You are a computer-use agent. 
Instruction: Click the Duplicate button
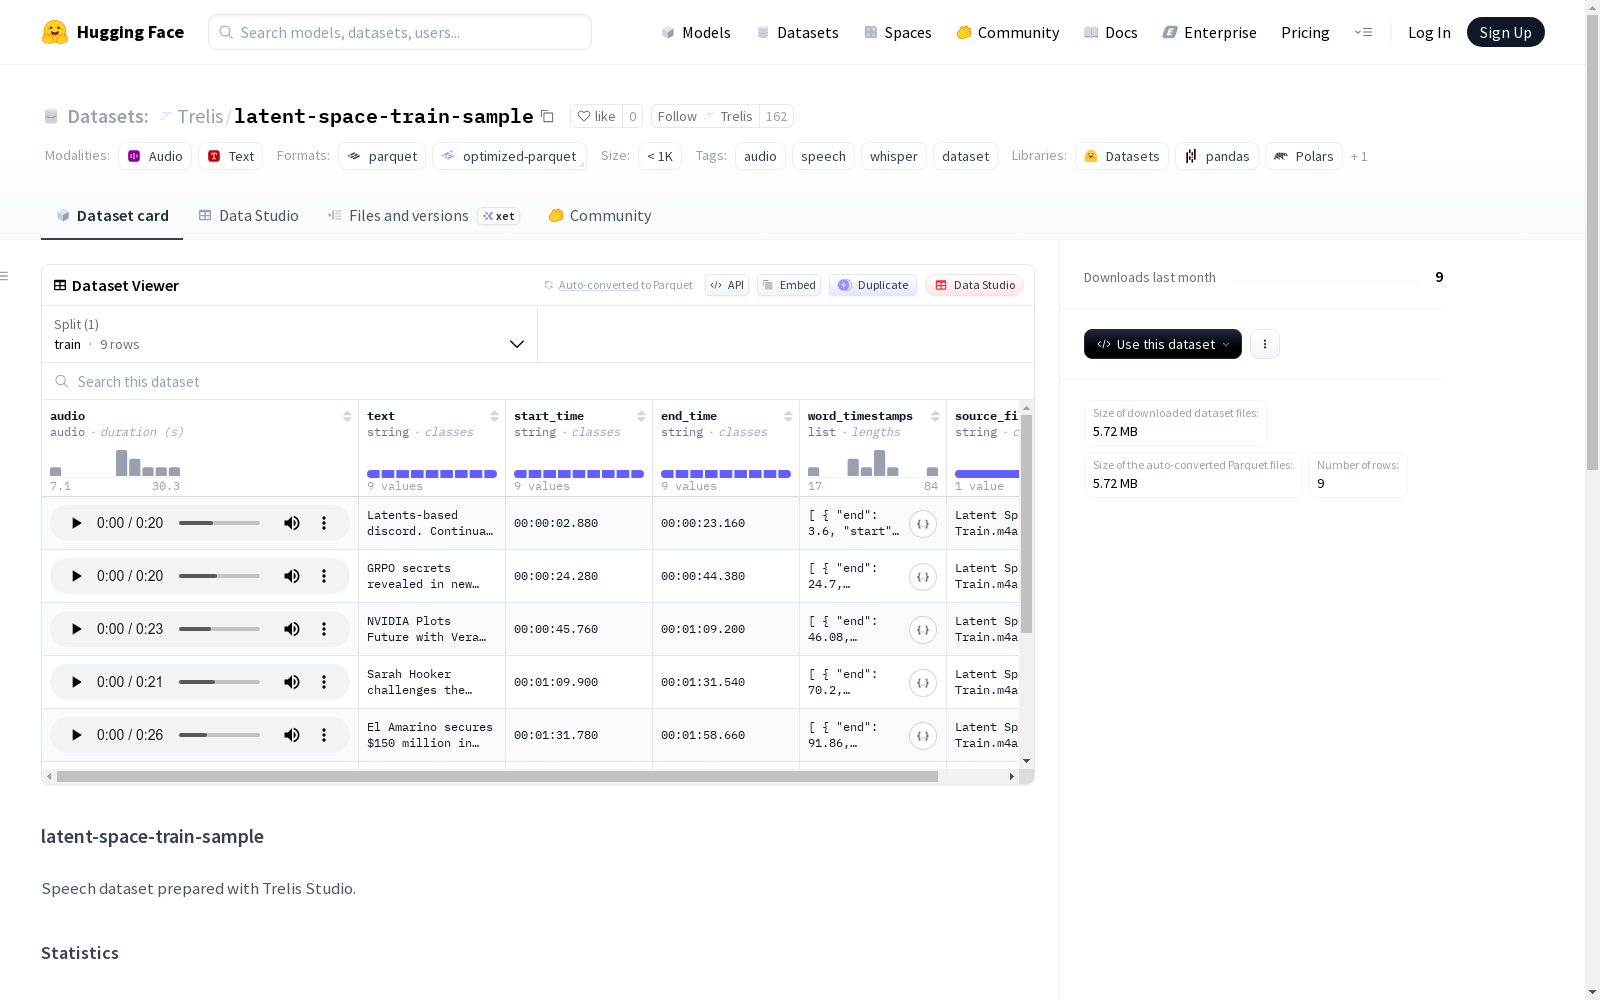click(x=873, y=285)
